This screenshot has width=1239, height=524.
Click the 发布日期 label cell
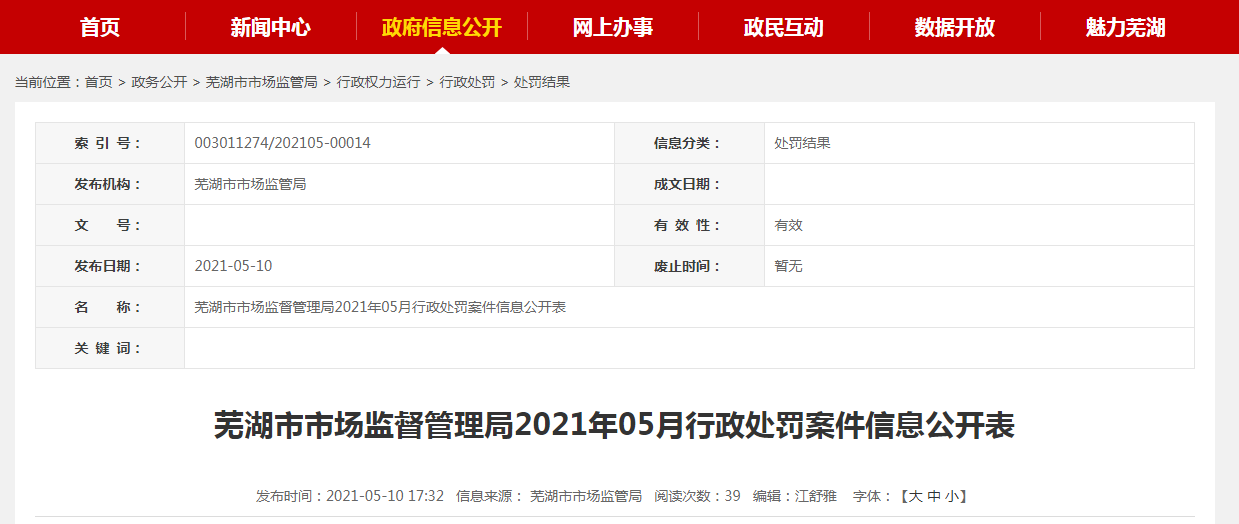pos(110,266)
